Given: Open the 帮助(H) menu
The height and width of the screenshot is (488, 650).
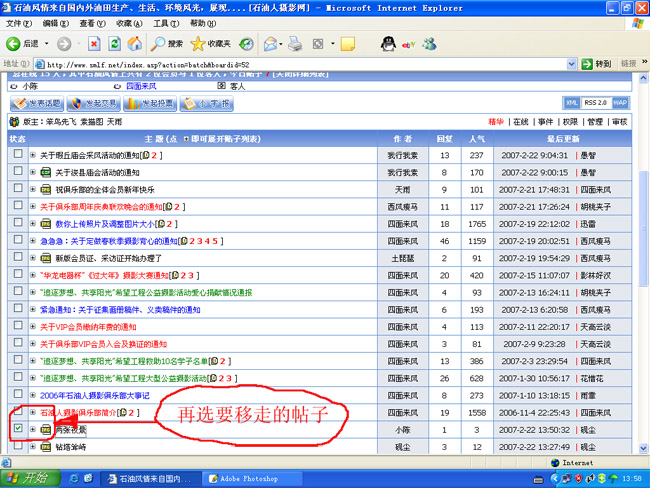Looking at the screenshot, I should point(203,24).
